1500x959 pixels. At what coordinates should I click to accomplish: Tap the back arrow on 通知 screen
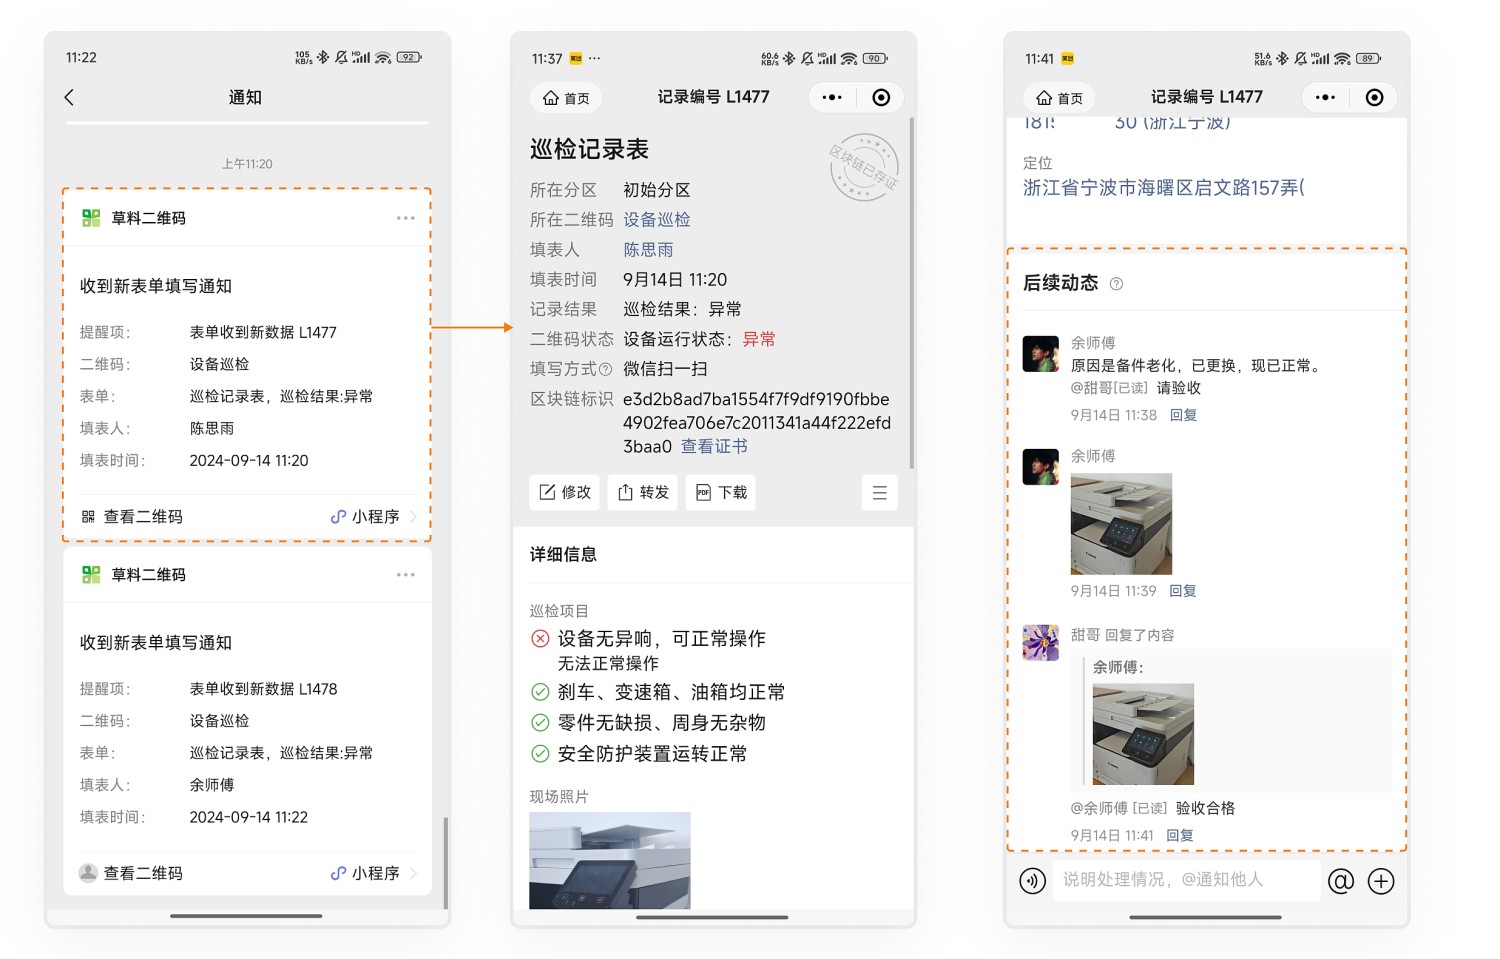point(69,97)
